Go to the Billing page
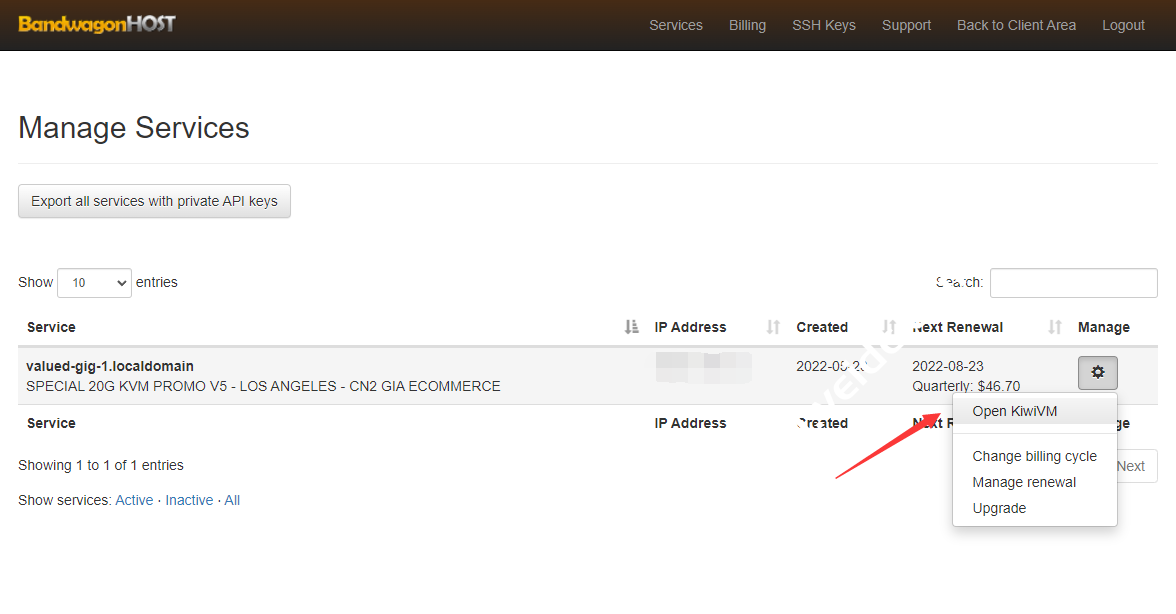 747,25
